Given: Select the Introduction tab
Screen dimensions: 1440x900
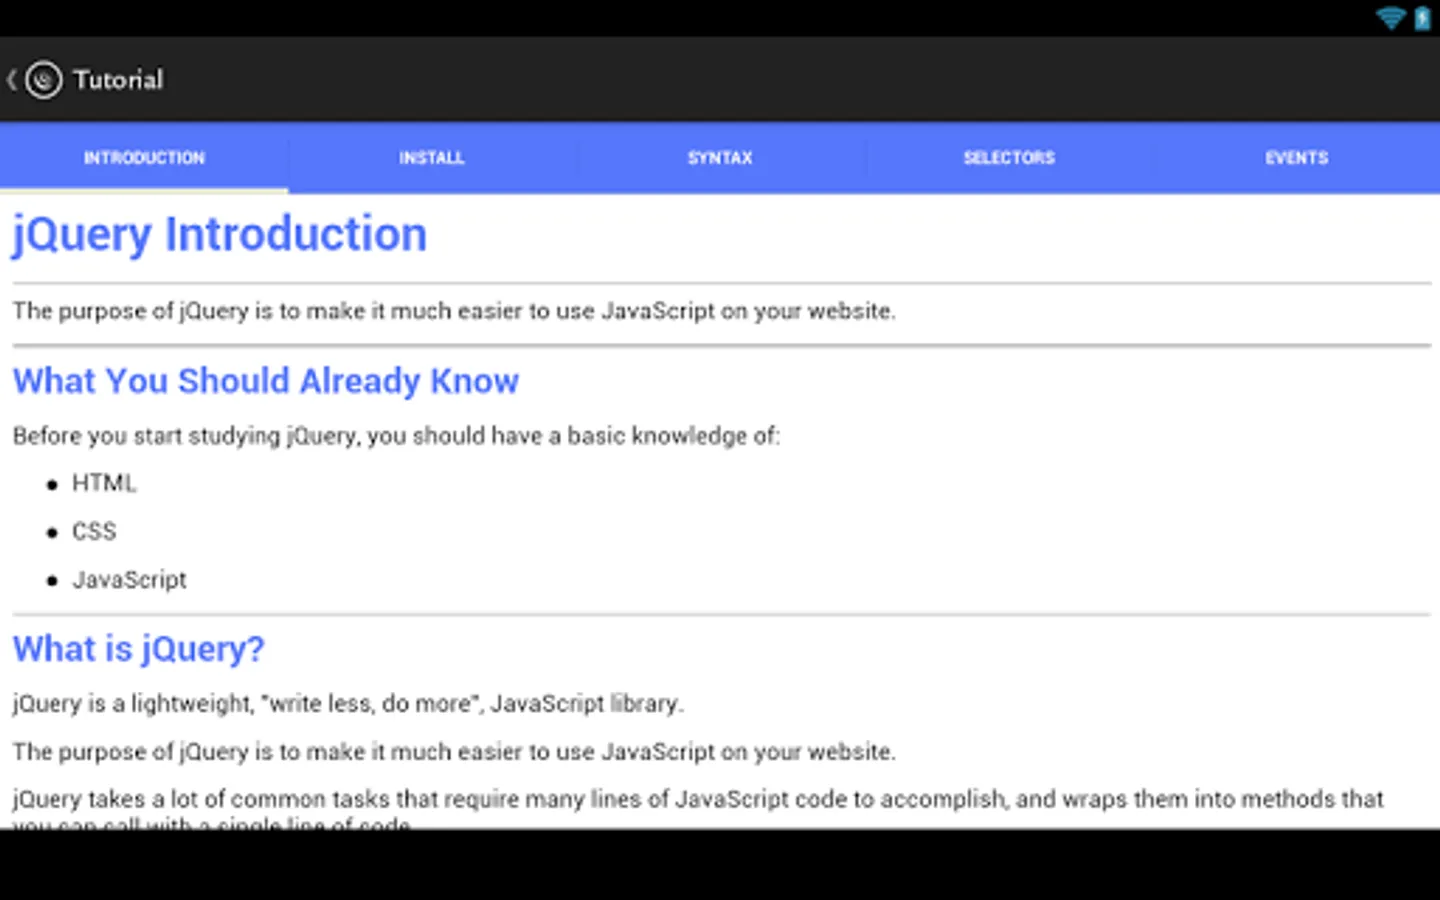Looking at the screenshot, I should [144, 158].
